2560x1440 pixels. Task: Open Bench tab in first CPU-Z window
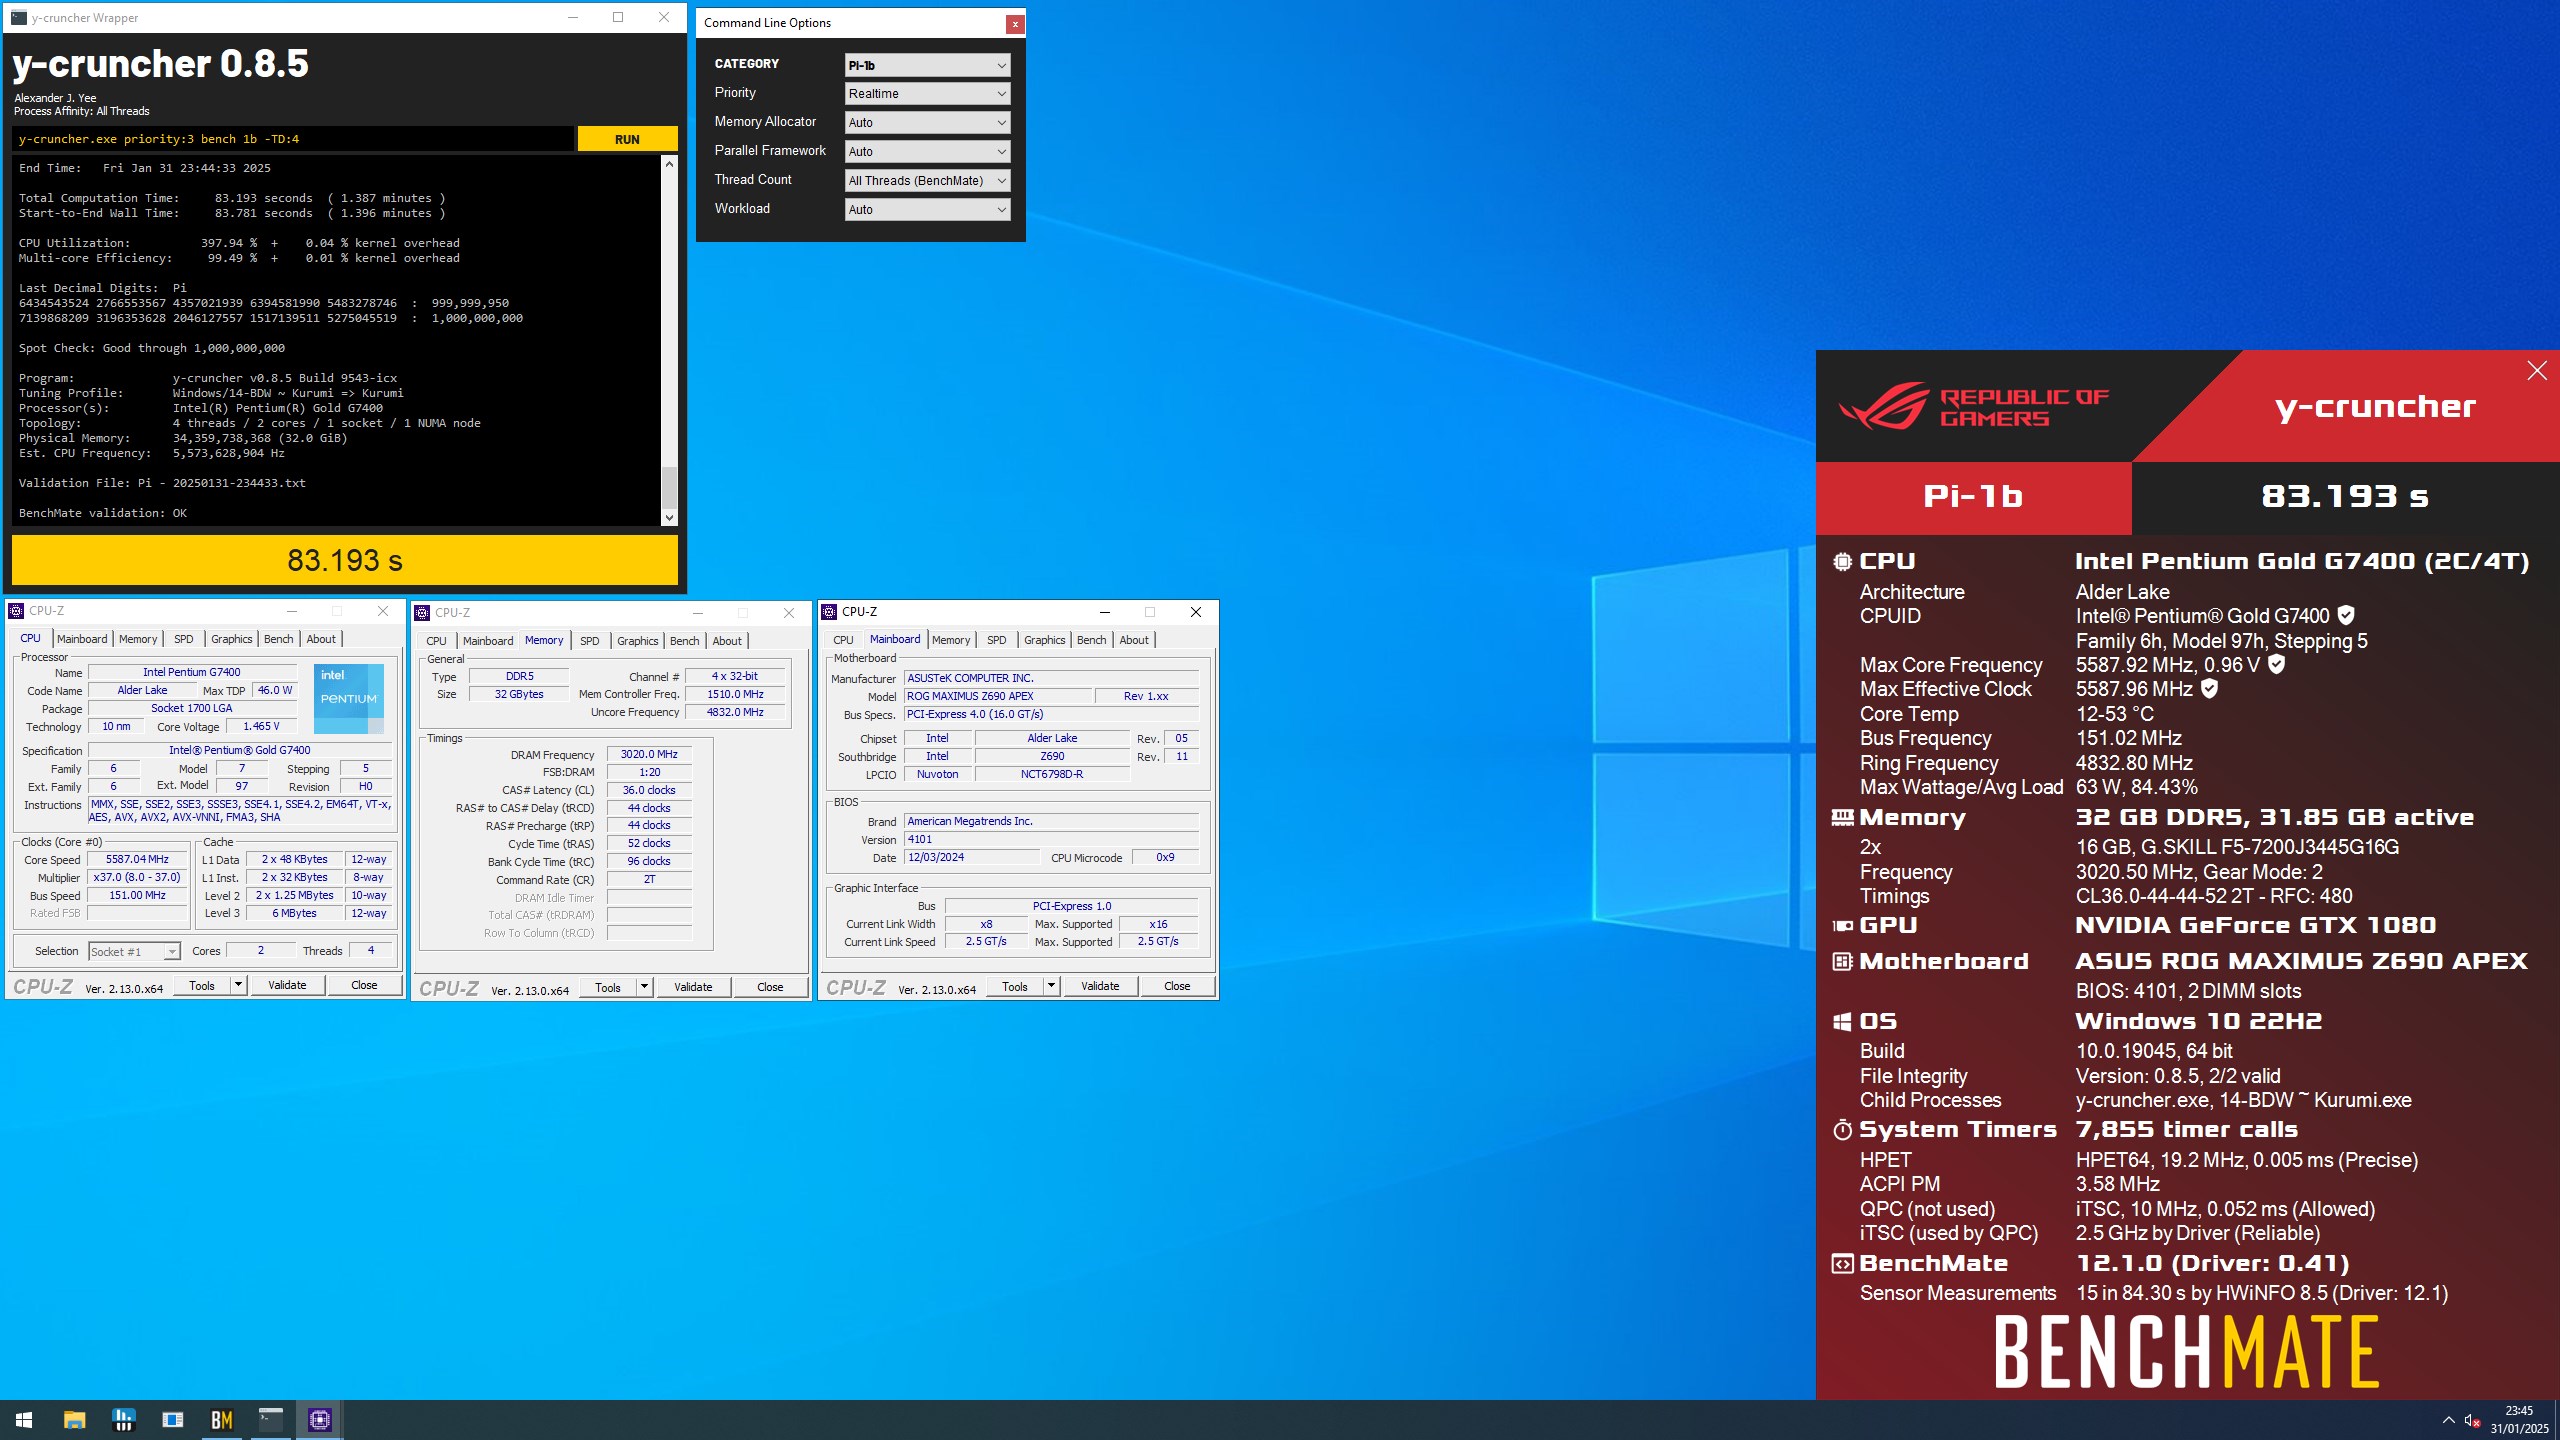pos(279,639)
